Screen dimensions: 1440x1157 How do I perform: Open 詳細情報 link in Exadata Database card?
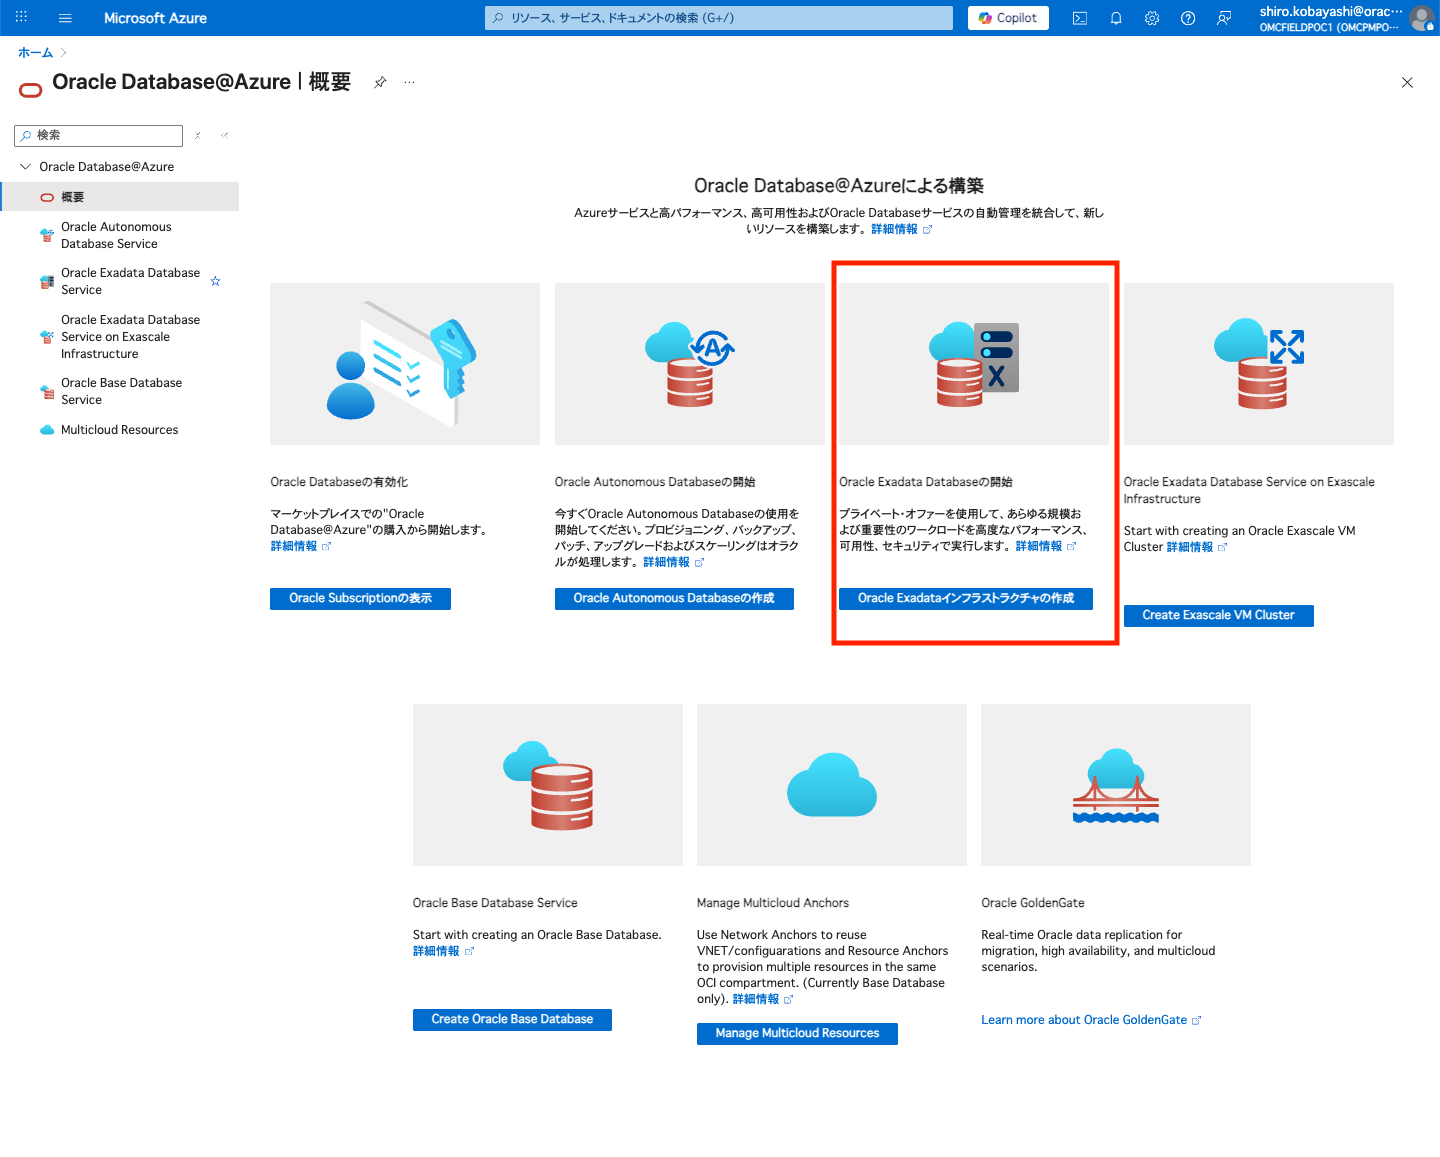(1046, 546)
